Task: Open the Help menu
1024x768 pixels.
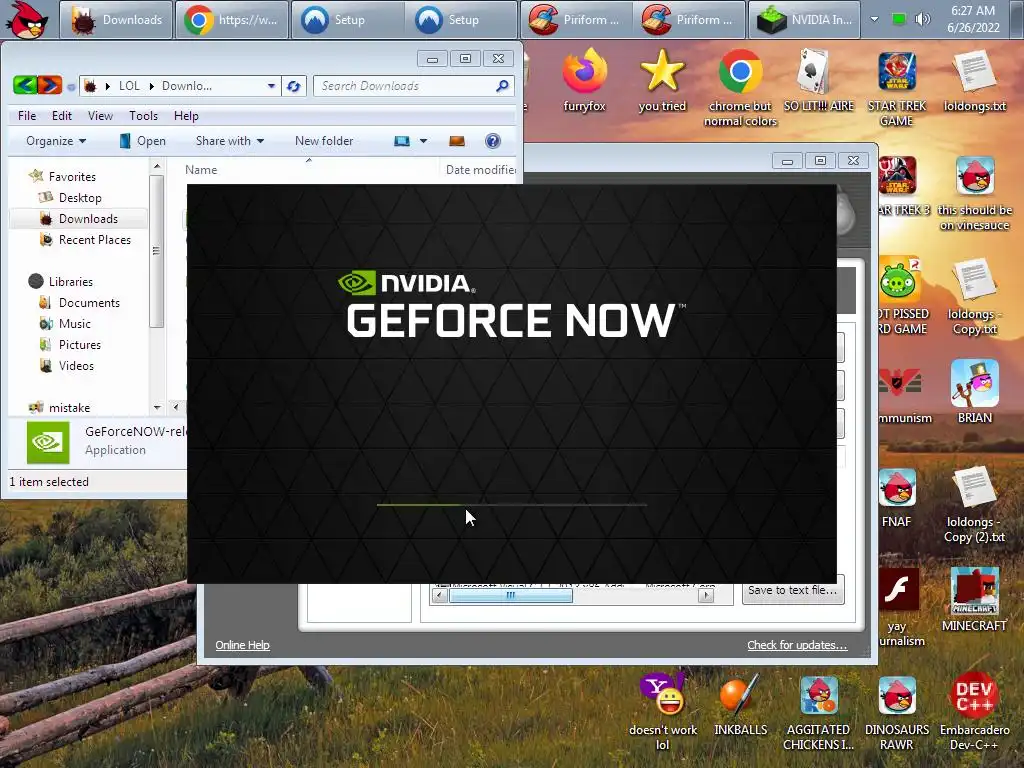Action: click(186, 116)
